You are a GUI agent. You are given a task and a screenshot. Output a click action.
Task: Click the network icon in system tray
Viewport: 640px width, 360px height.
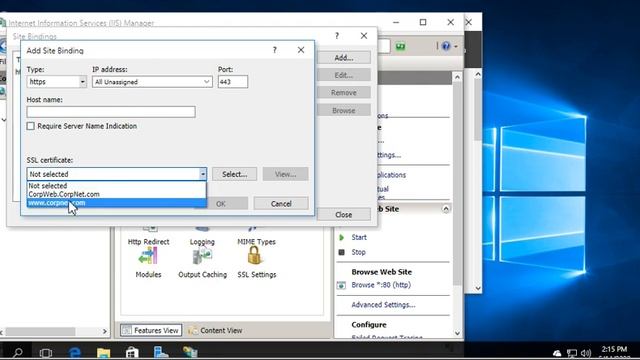point(572,353)
